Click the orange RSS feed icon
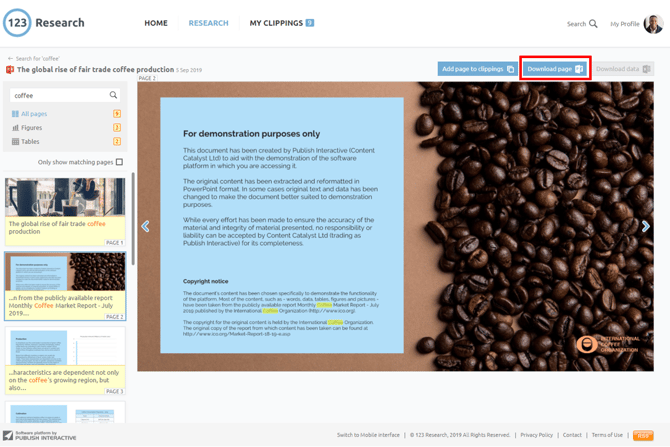The height and width of the screenshot is (447, 670). (x=643, y=435)
